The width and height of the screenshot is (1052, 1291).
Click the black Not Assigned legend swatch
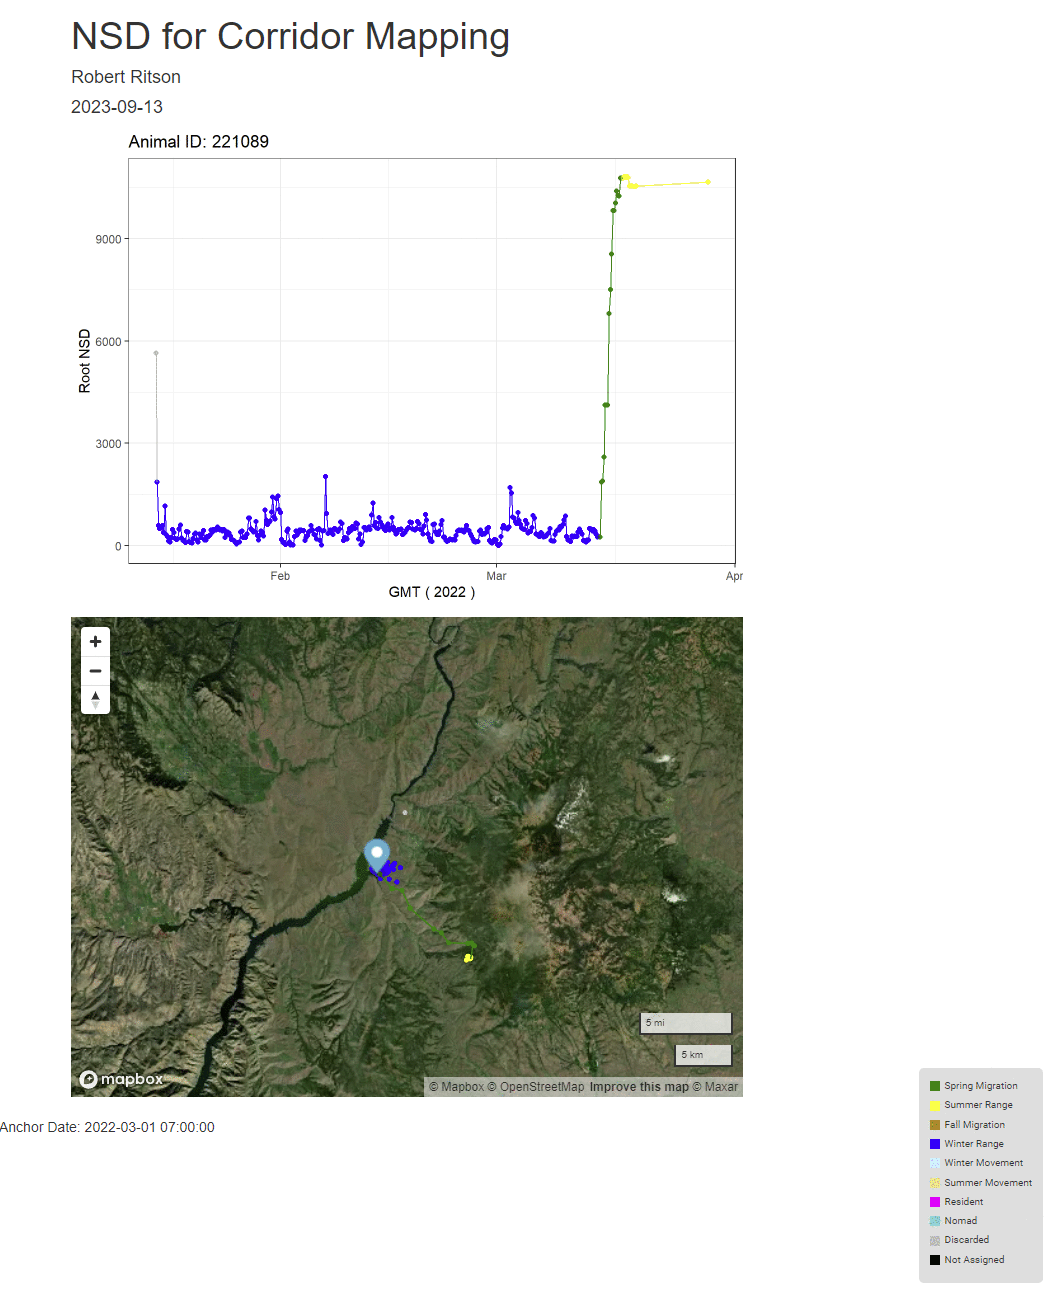(x=935, y=1260)
